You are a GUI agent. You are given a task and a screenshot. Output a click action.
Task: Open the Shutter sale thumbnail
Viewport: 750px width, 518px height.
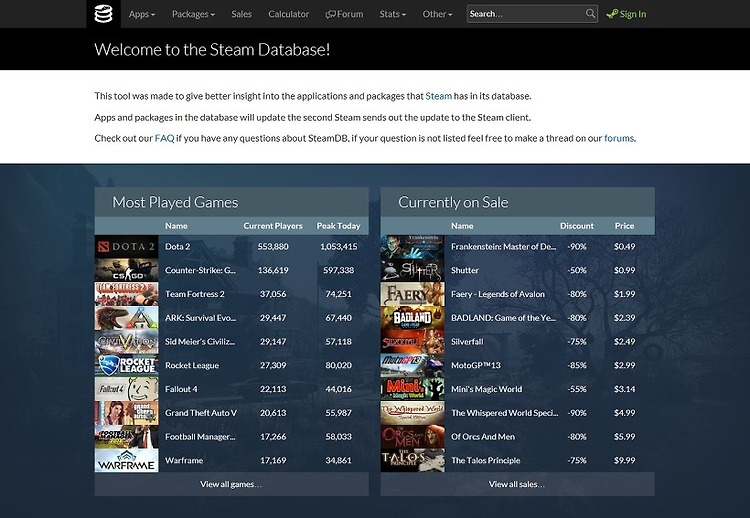point(412,270)
